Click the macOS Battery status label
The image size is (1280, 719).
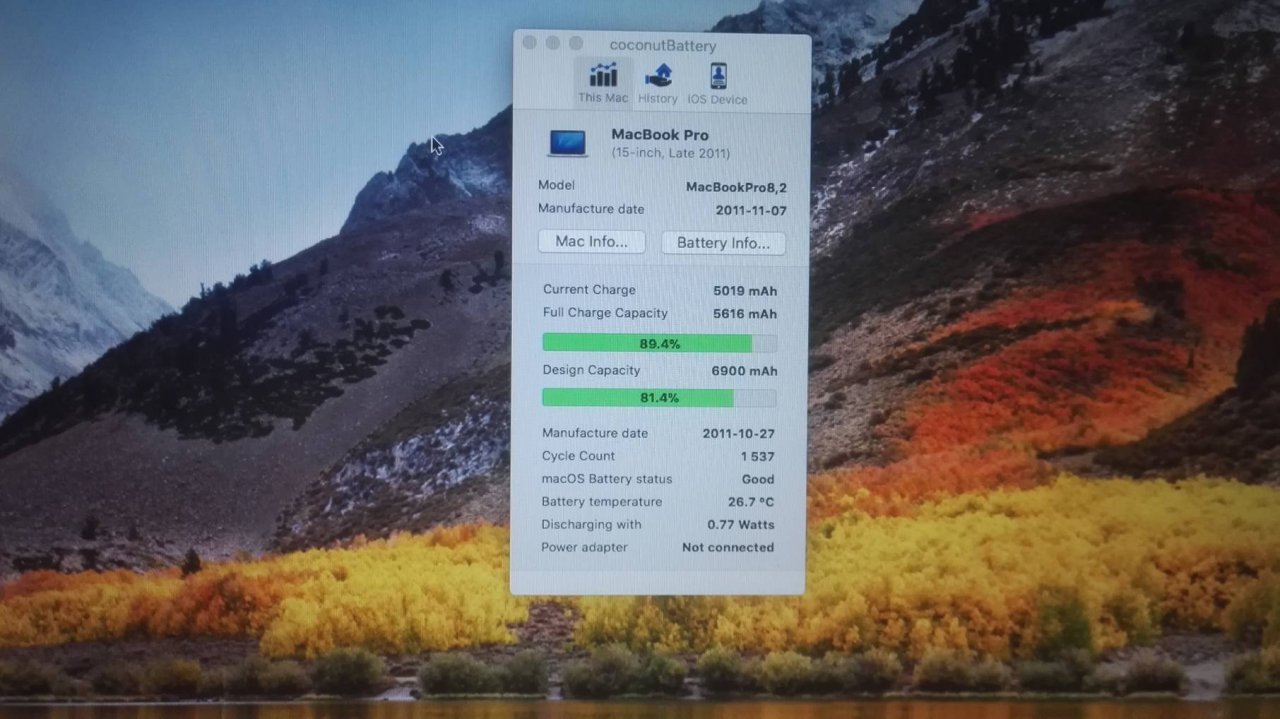607,479
